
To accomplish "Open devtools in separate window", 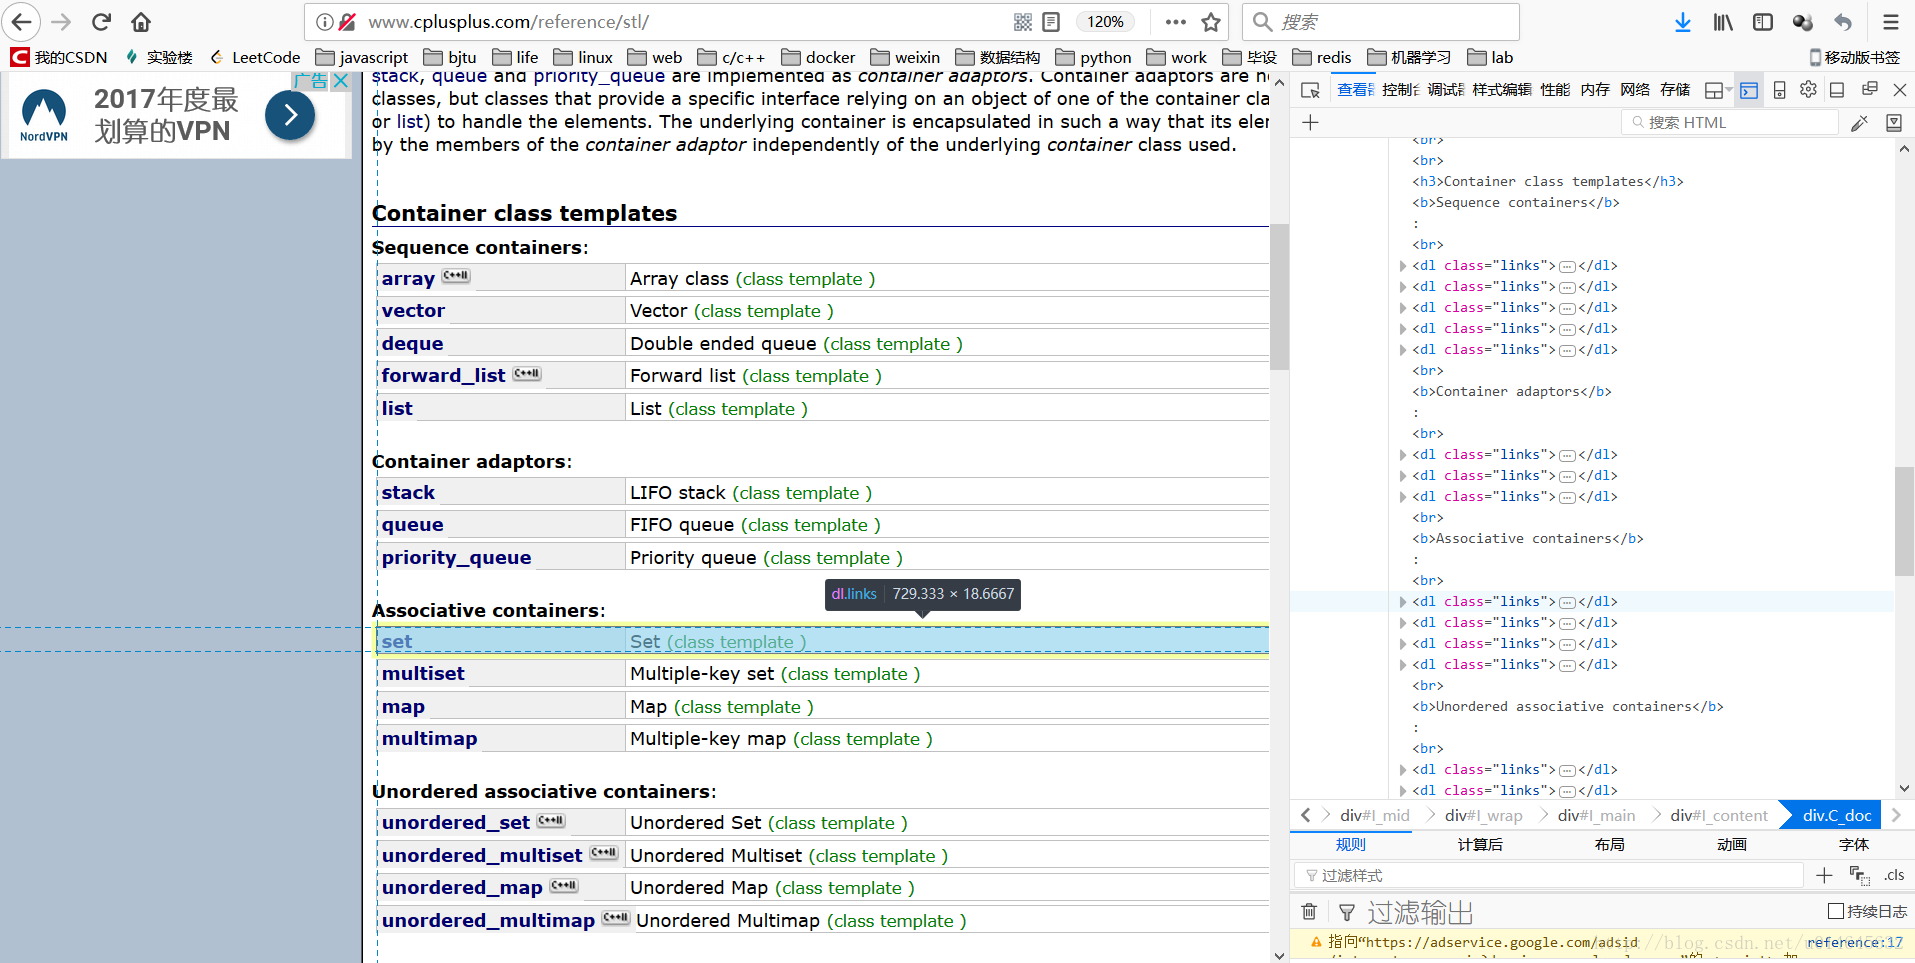I will [1869, 90].
